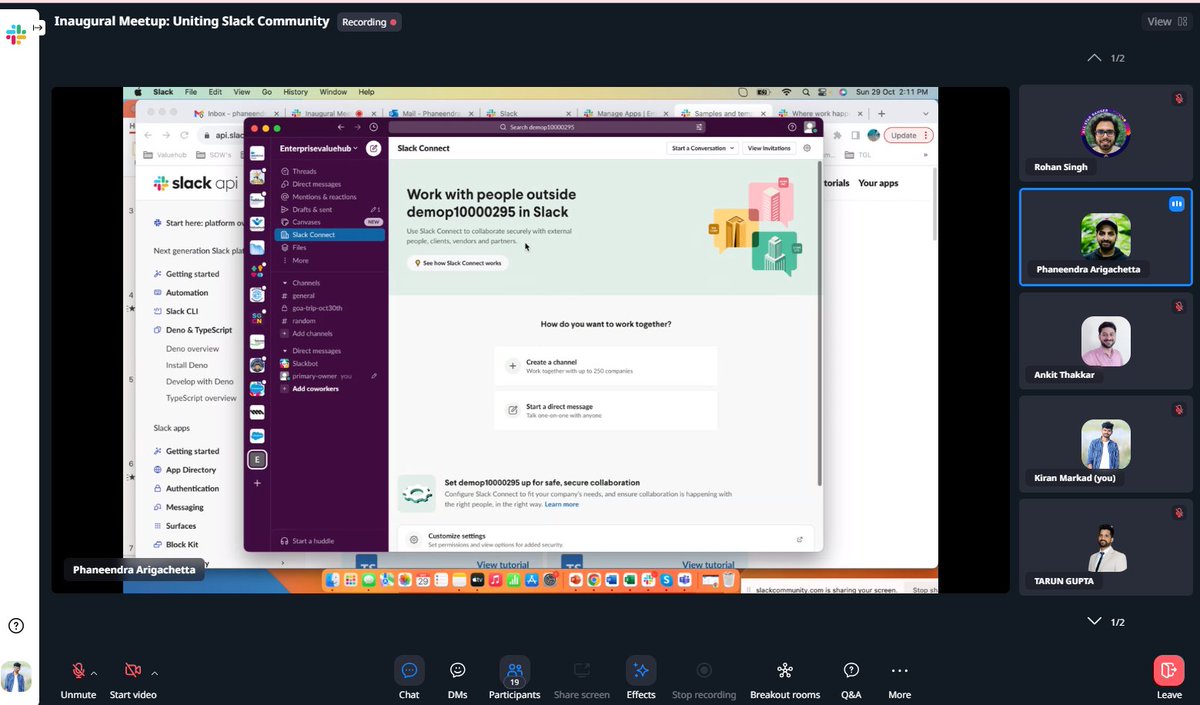Click the muted mic icon on Ankit Thakkar's tile
The height and width of the screenshot is (705, 1200).
[1179, 307]
